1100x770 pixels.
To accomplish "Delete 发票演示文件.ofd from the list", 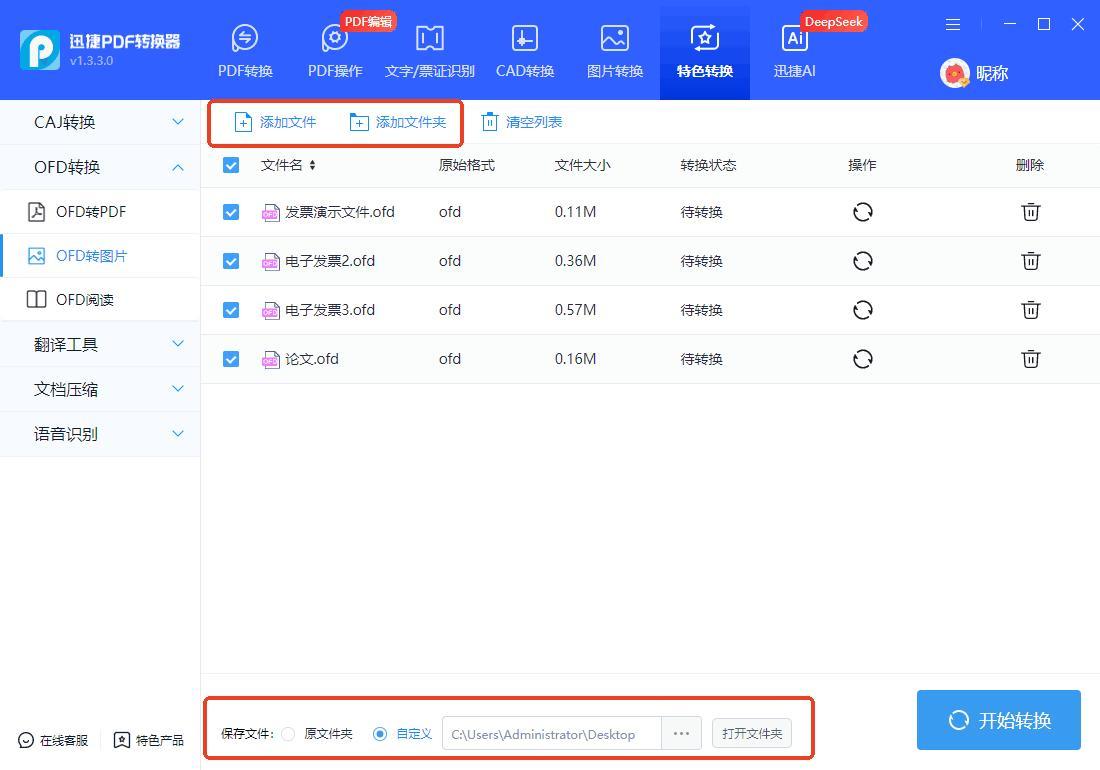I will click(x=1030, y=212).
